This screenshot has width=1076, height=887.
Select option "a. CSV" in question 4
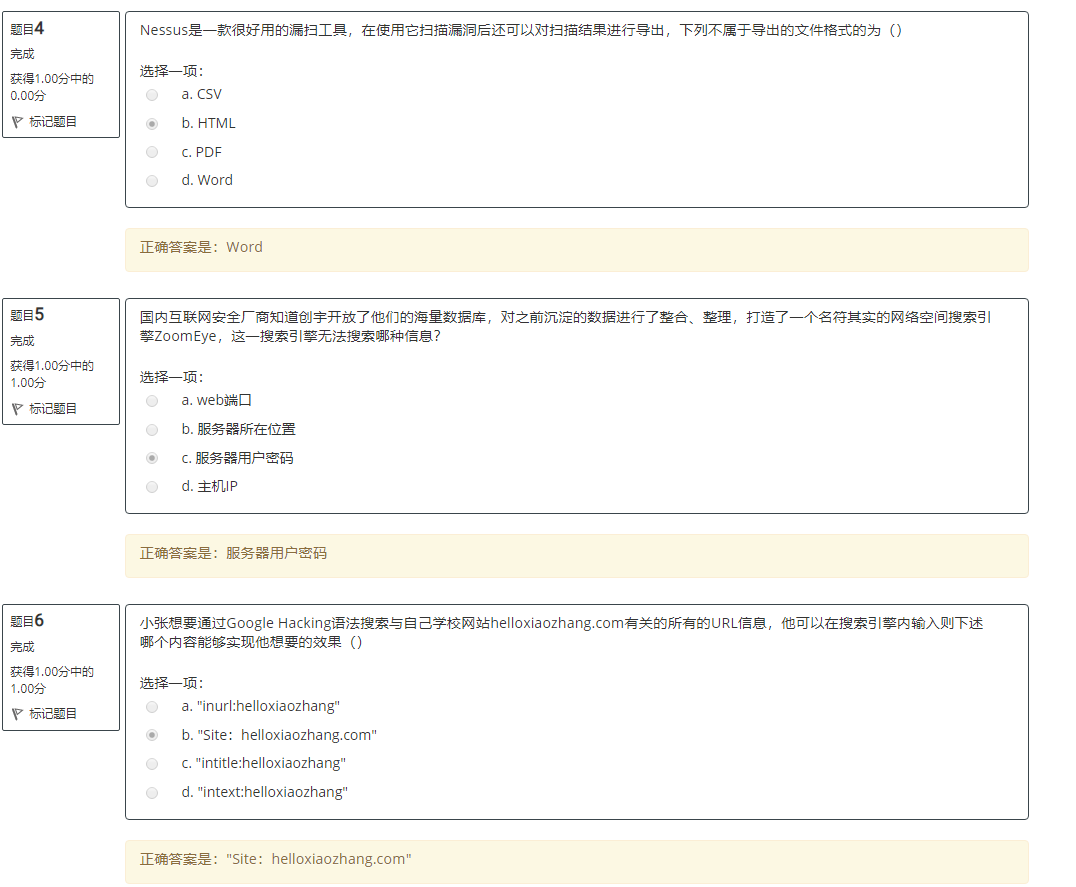coord(151,94)
